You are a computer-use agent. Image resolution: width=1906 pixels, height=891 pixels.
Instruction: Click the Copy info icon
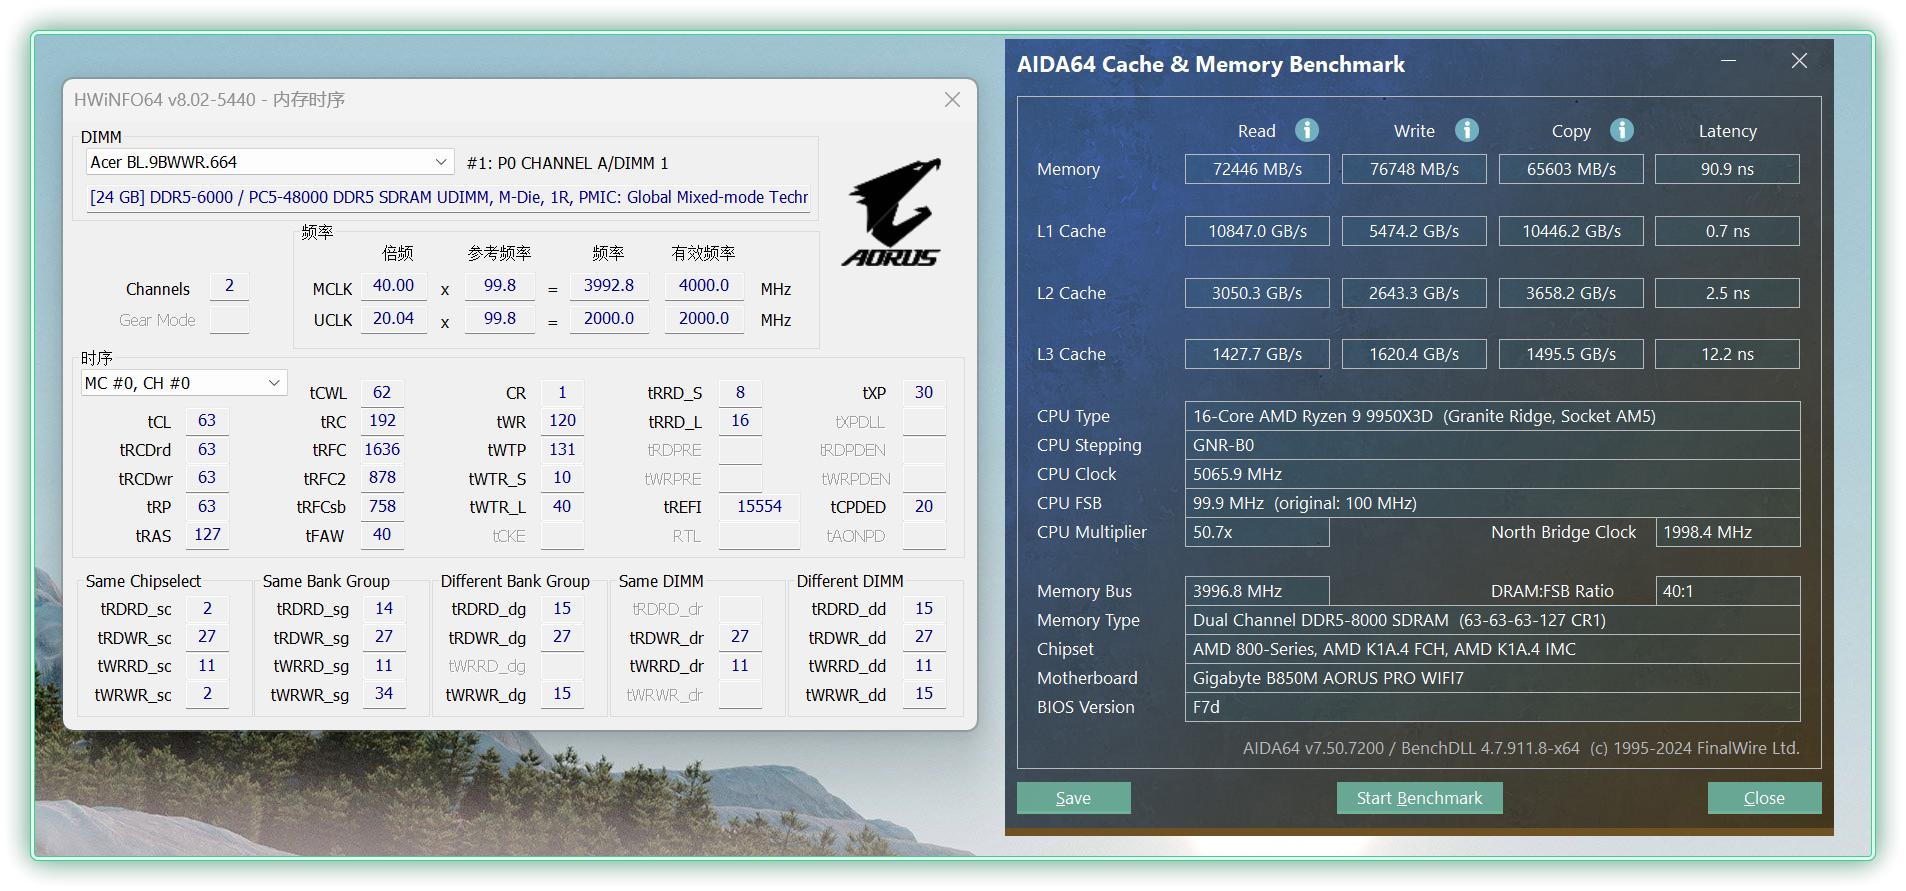1621,131
